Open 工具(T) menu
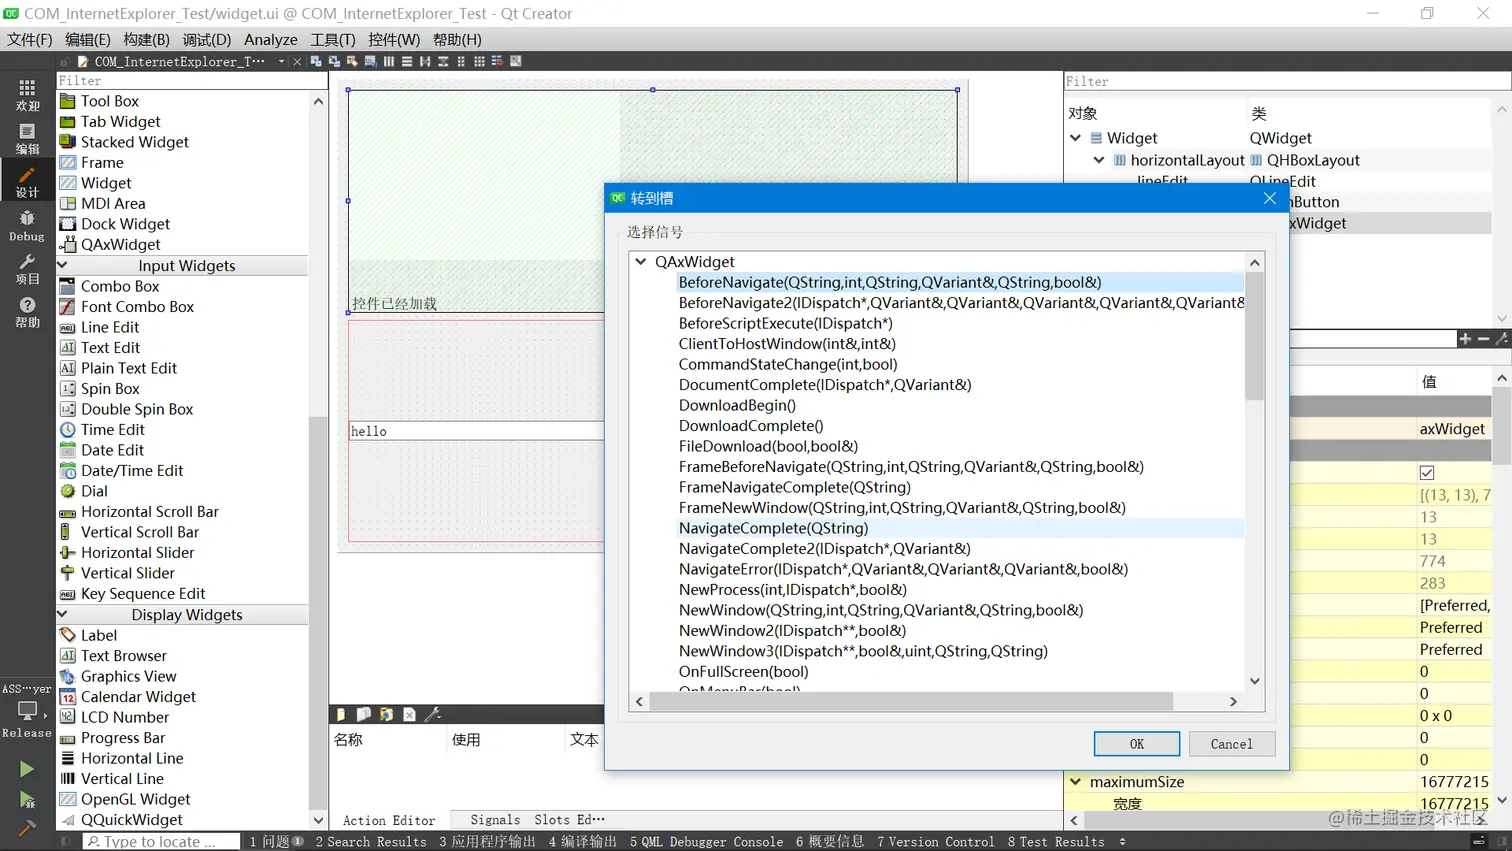 333,39
